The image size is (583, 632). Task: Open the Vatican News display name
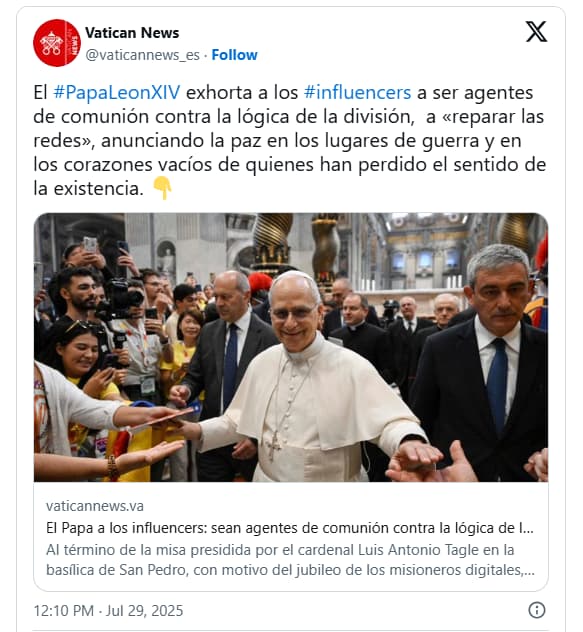pos(132,33)
